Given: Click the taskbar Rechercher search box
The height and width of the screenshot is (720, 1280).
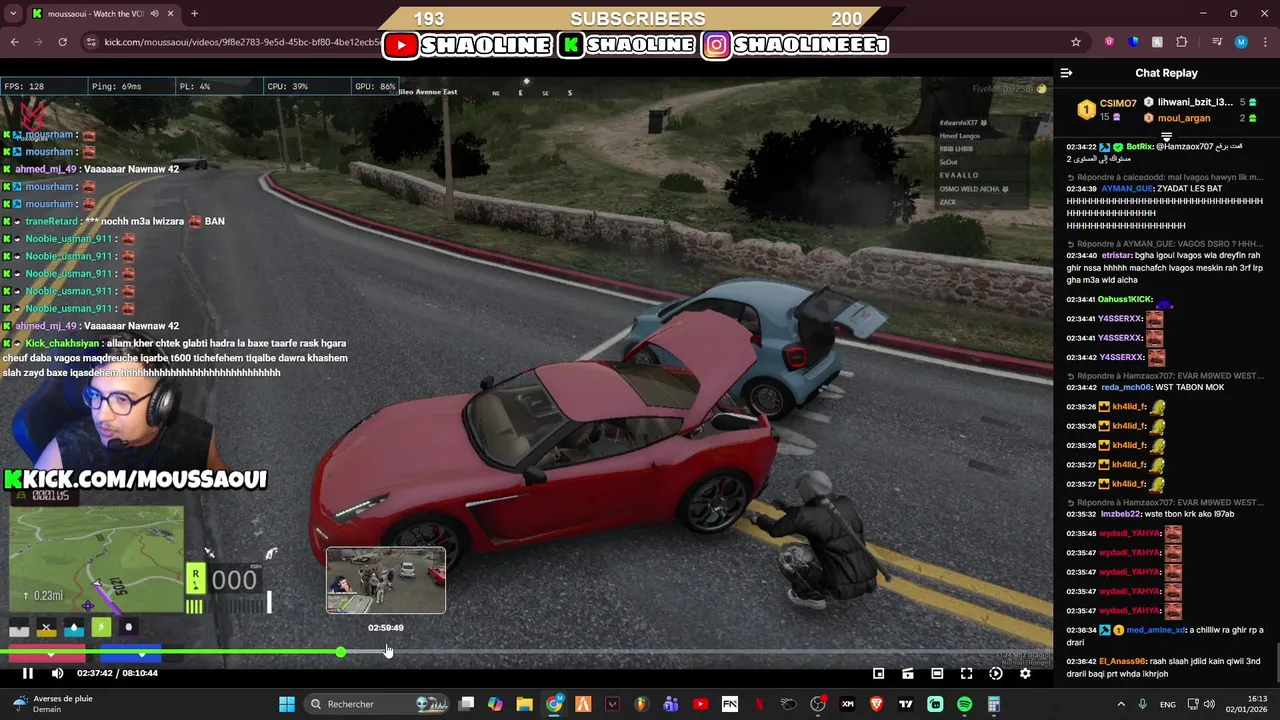Looking at the screenshot, I should [375, 704].
